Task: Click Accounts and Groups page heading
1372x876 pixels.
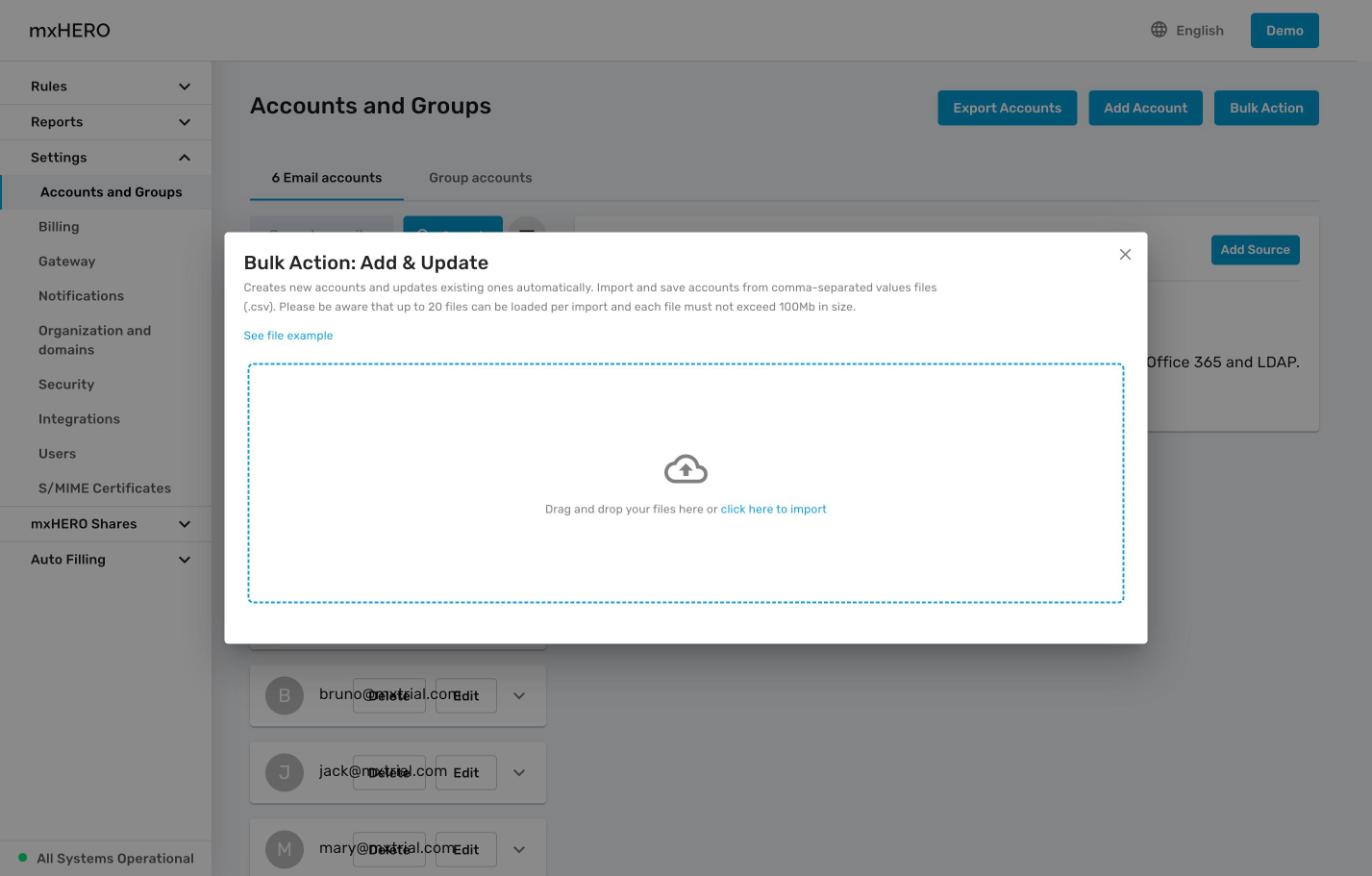Action: click(x=370, y=106)
